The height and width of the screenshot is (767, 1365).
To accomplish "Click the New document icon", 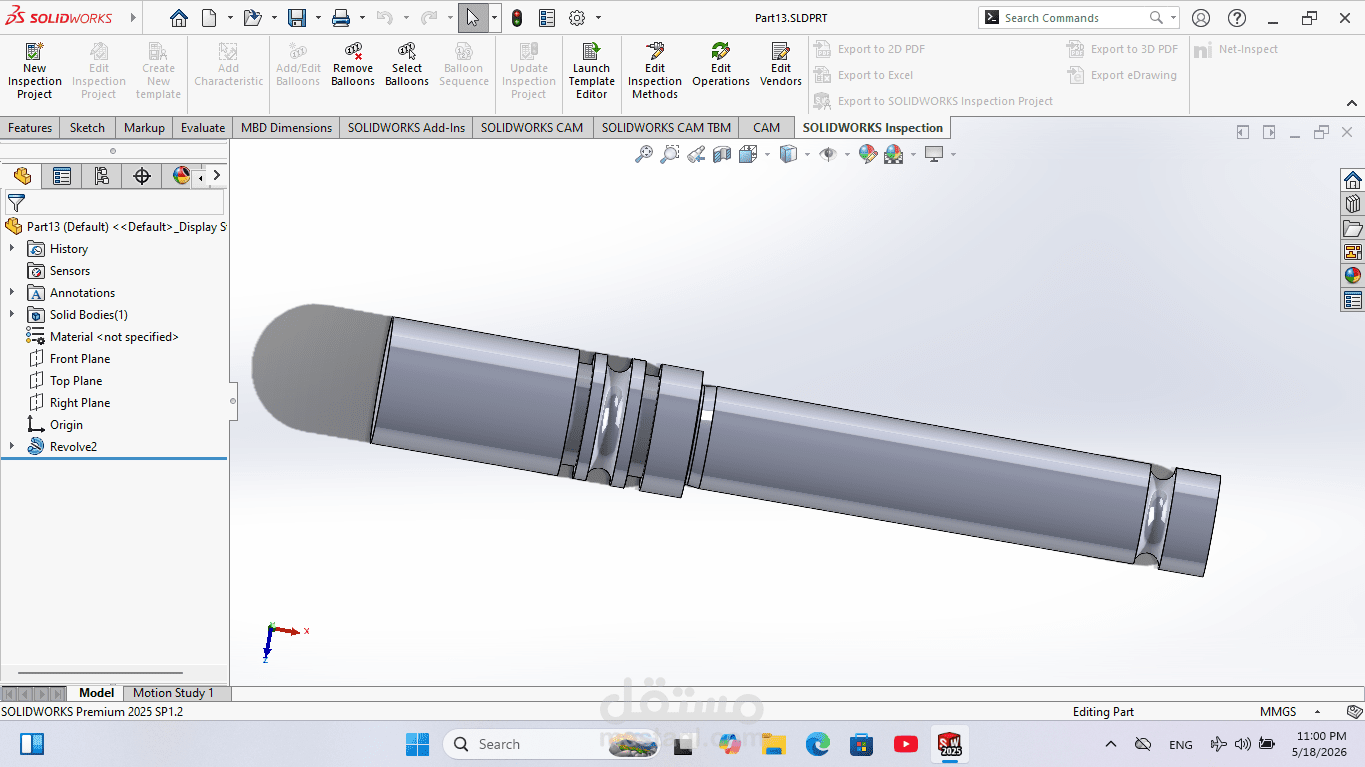I will 209,18.
